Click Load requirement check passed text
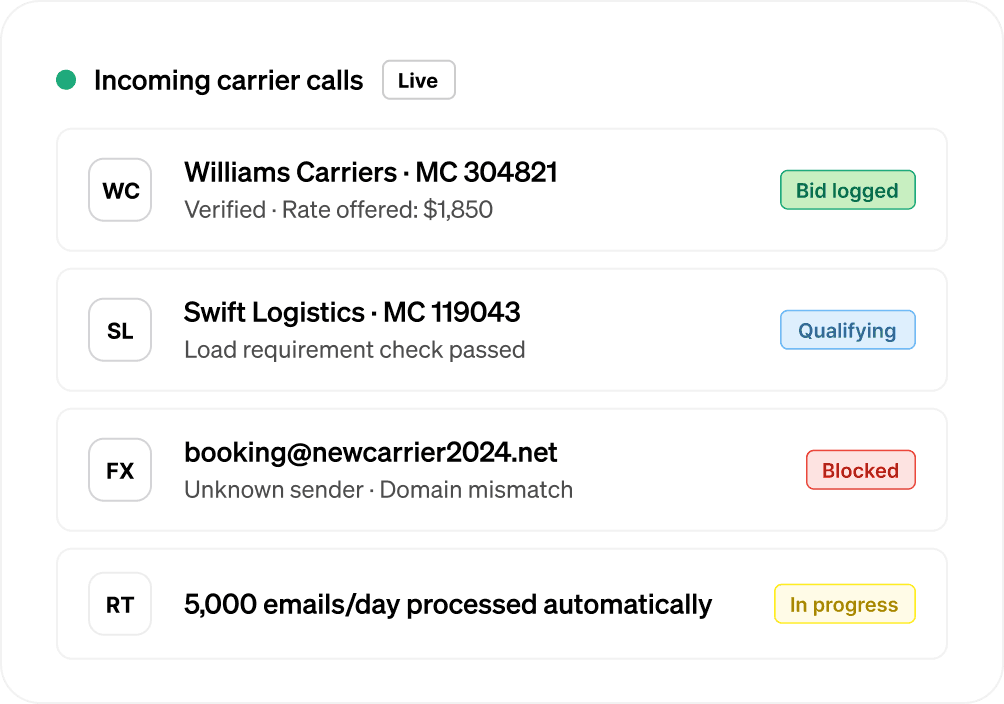This screenshot has height=704, width=1004. coord(355,350)
